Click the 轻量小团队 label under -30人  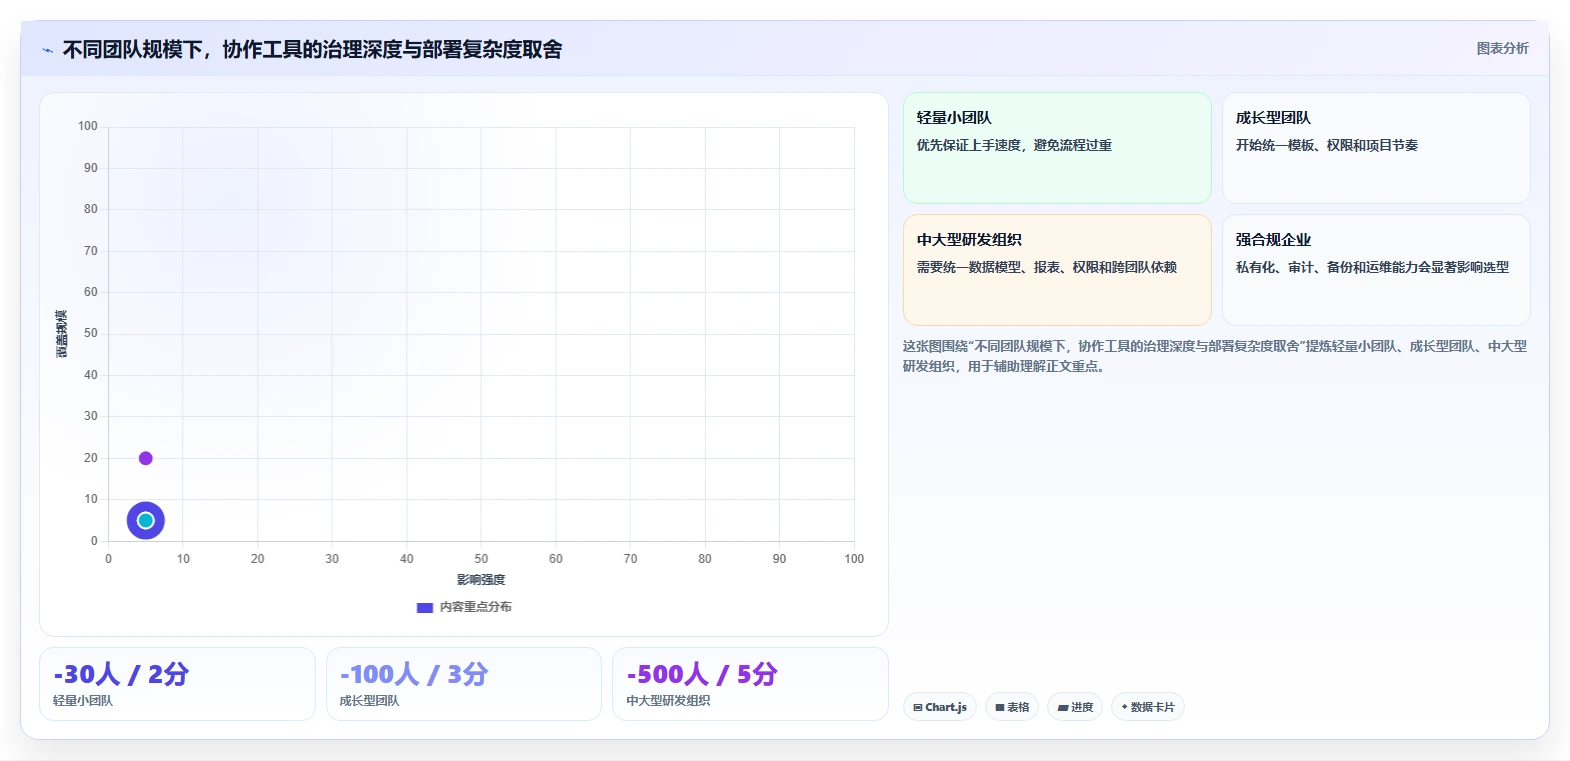point(83,701)
